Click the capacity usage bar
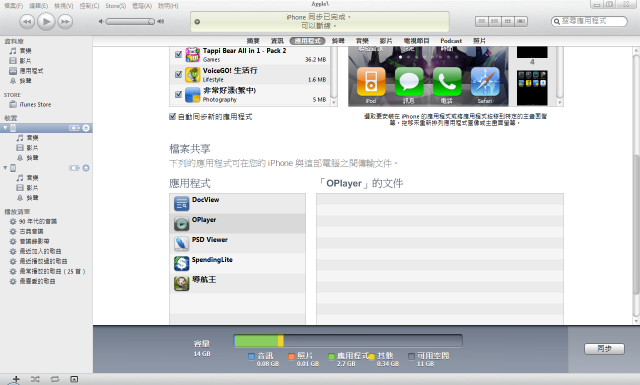The width and height of the screenshot is (640, 385). 348,340
